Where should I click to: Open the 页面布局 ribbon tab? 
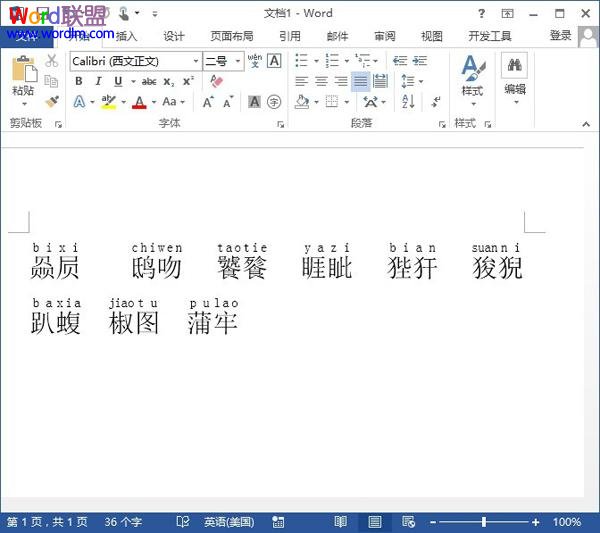click(231, 36)
